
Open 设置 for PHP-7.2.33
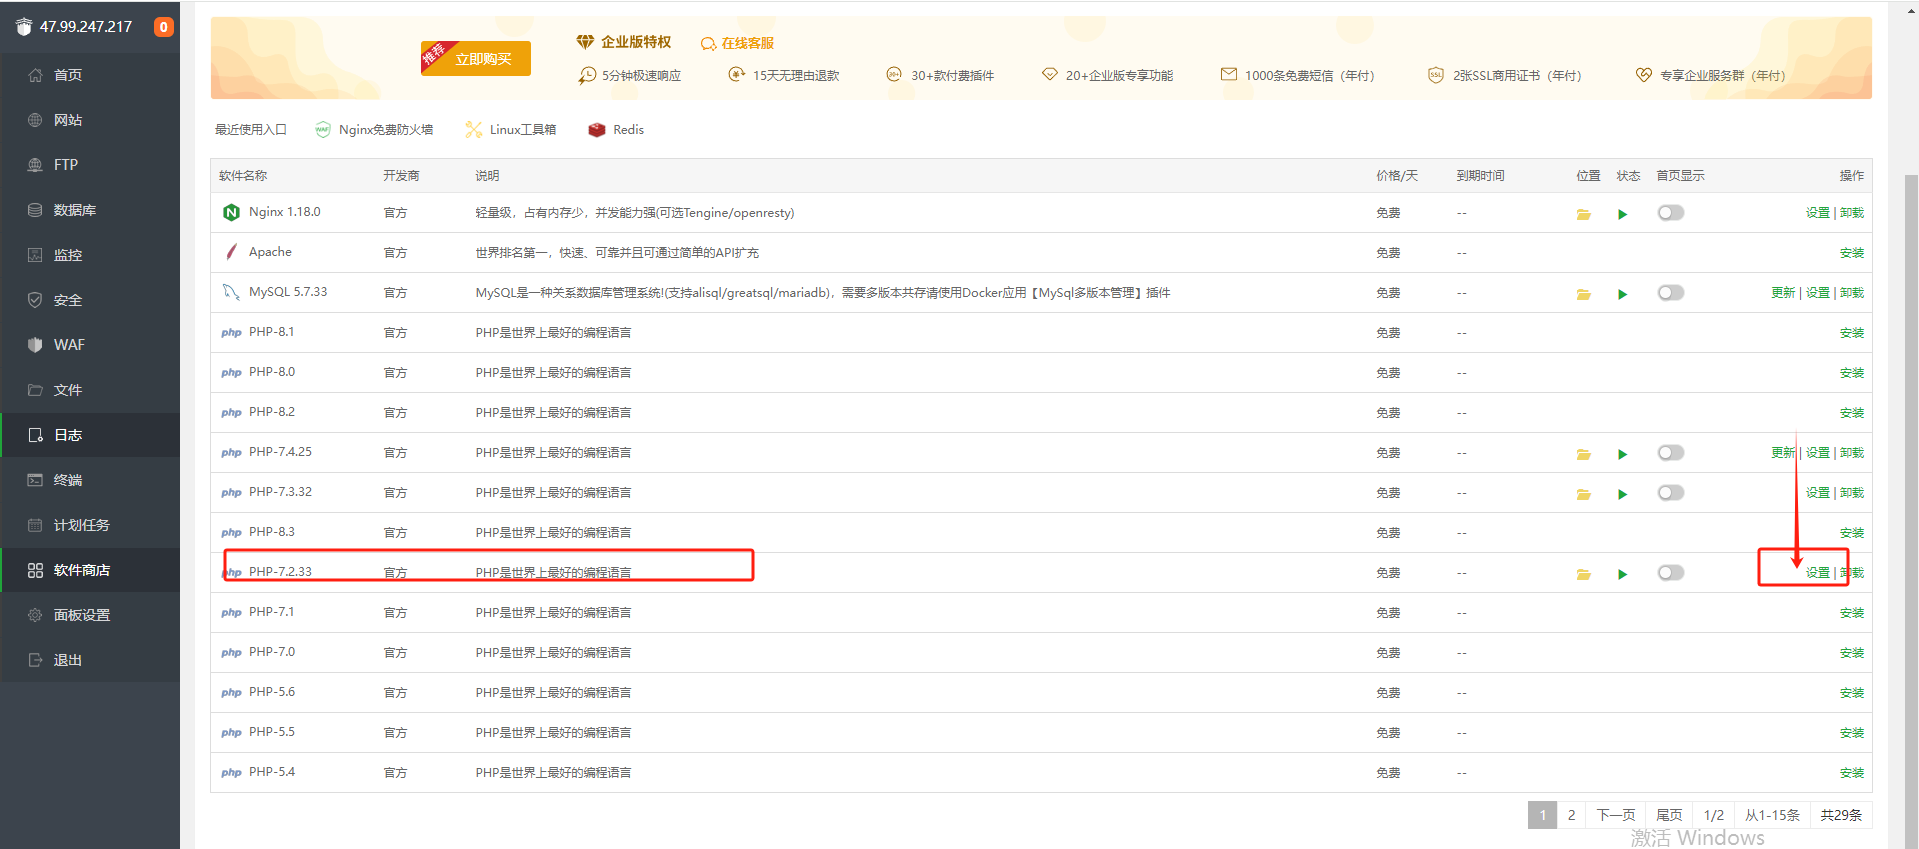pyautogui.click(x=1817, y=573)
